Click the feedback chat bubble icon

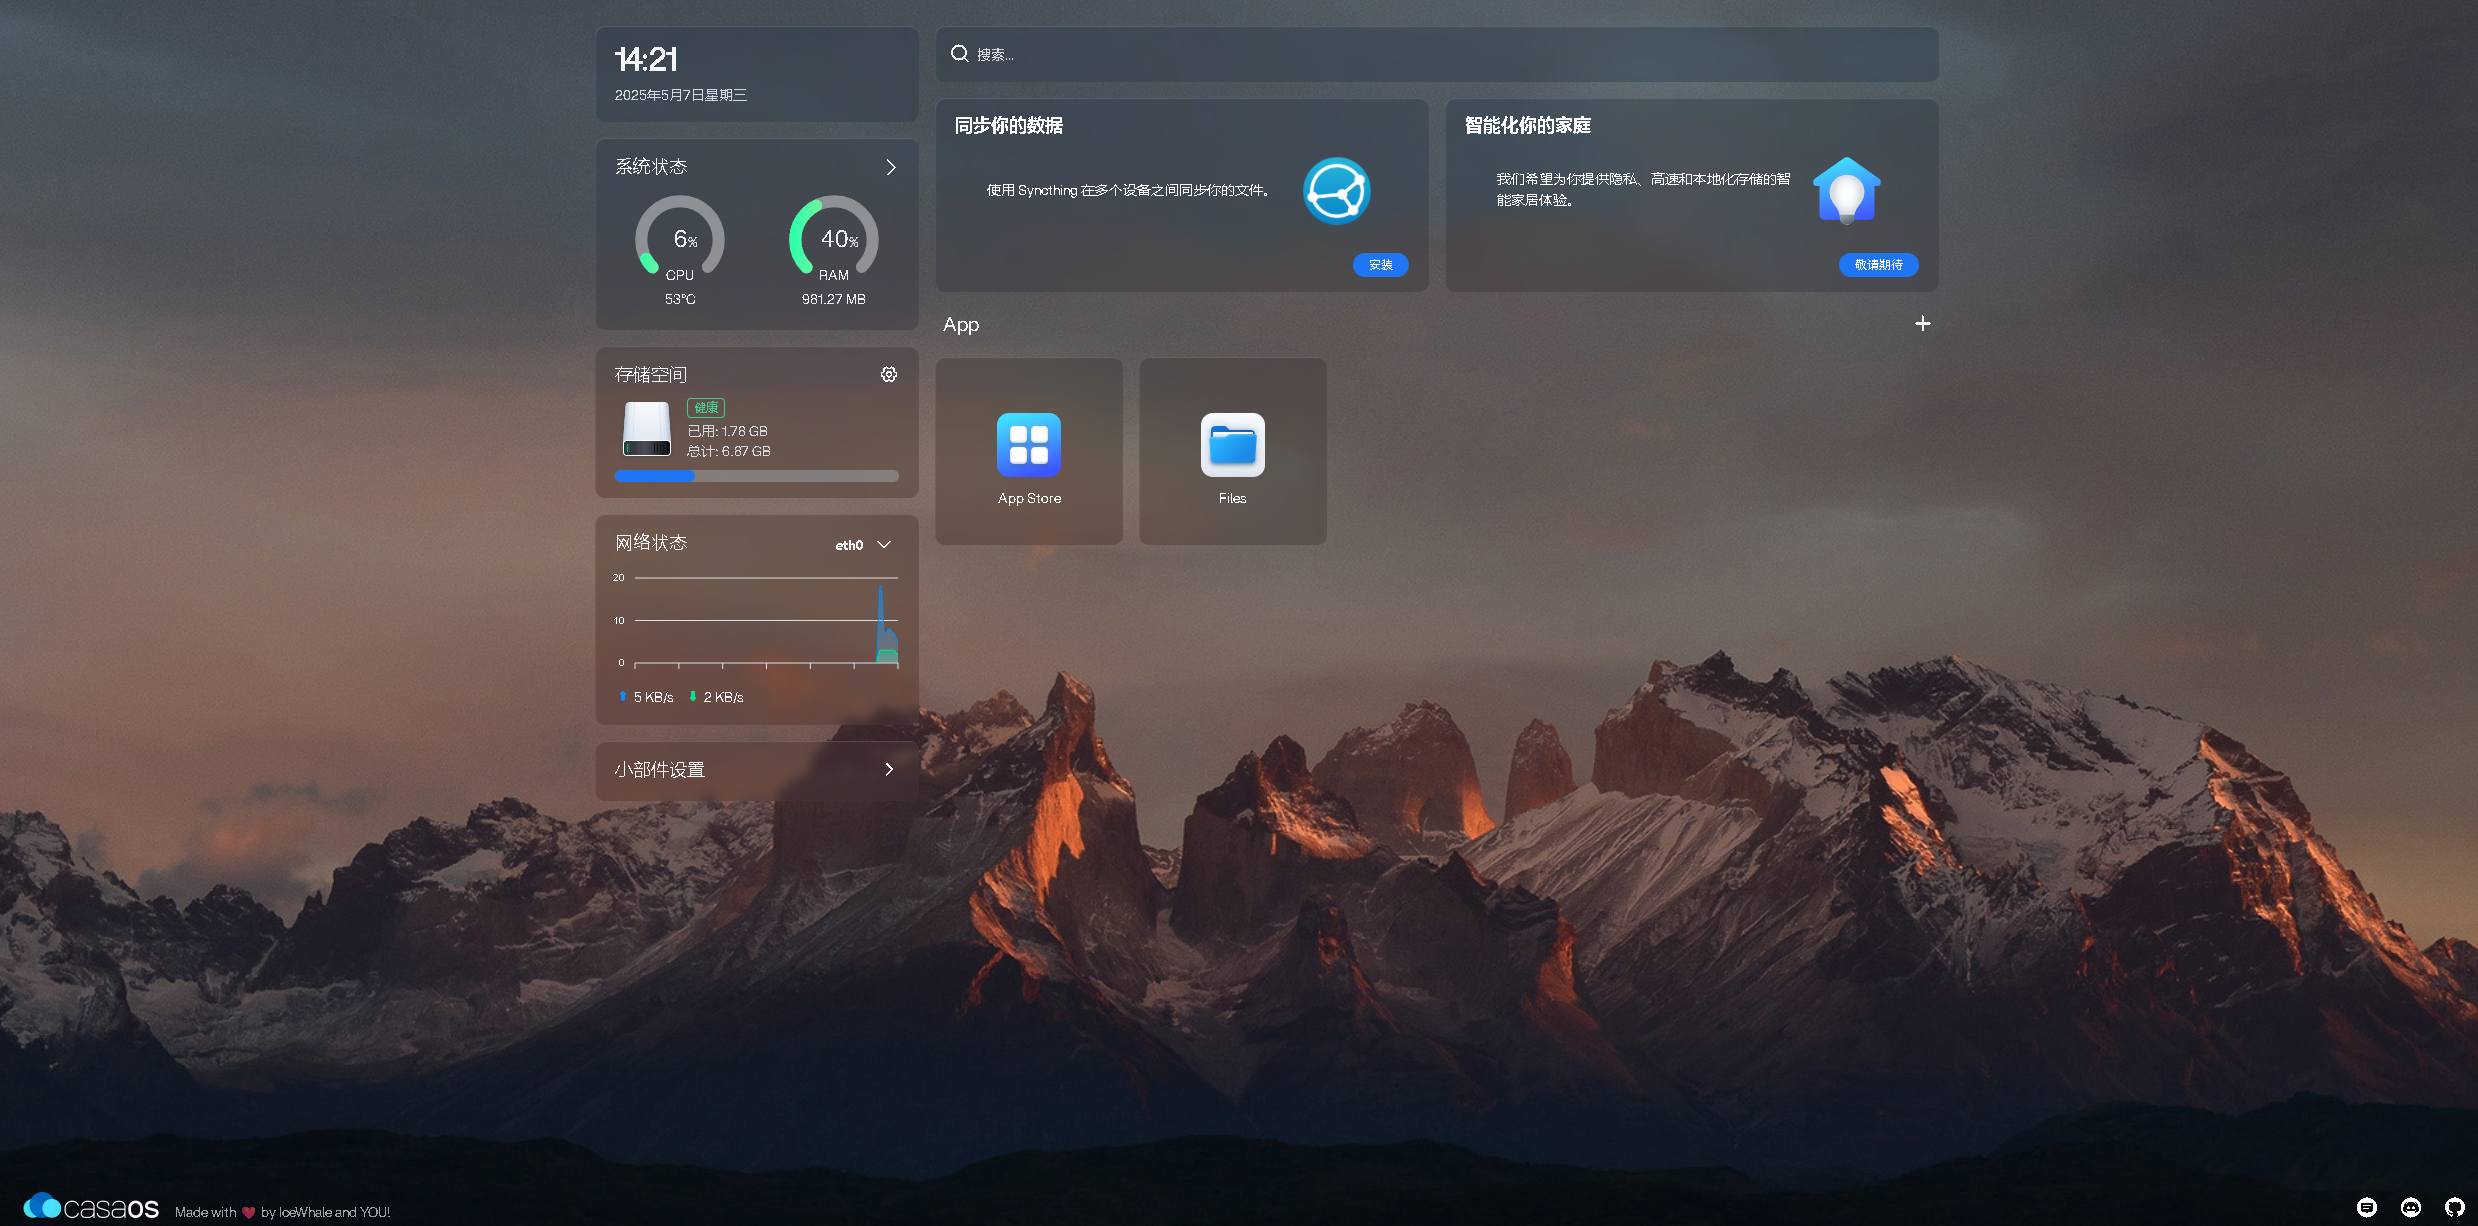[2367, 1207]
